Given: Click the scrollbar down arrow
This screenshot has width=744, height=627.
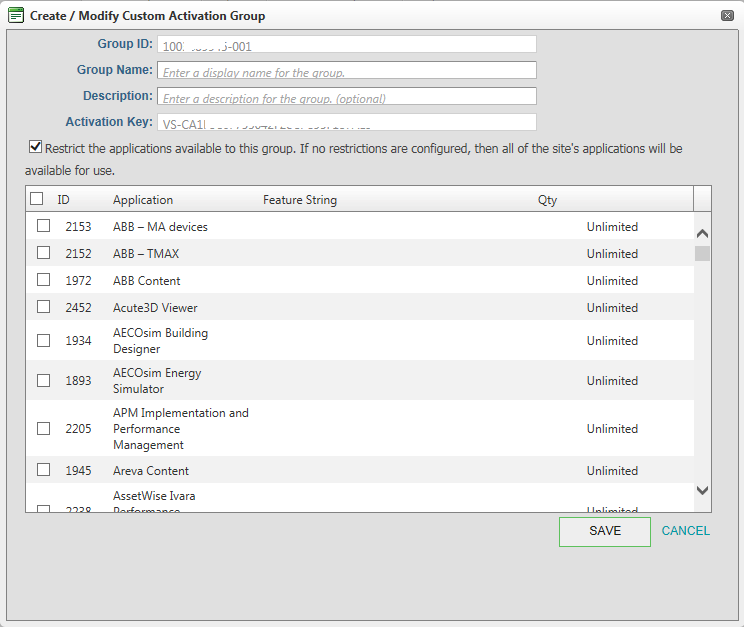Looking at the screenshot, I should [702, 490].
